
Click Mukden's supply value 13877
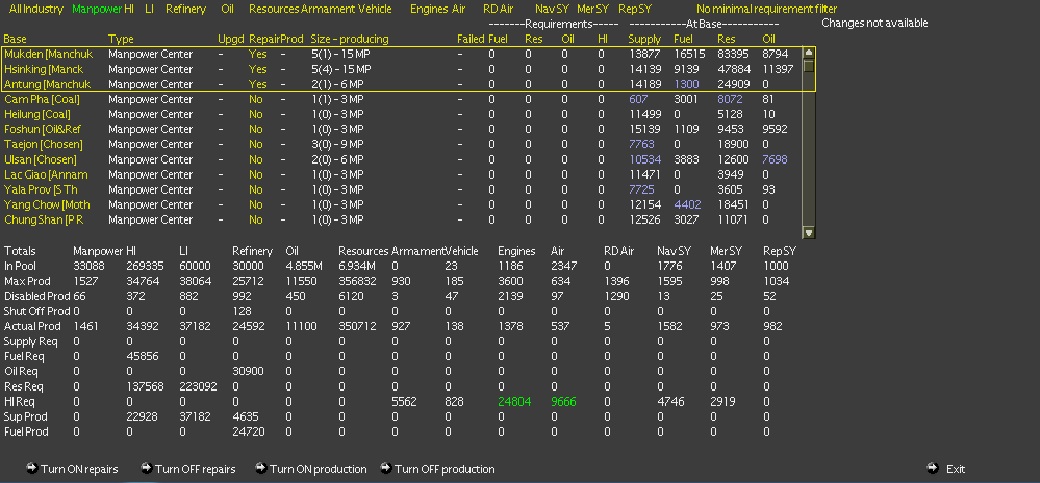coord(645,54)
